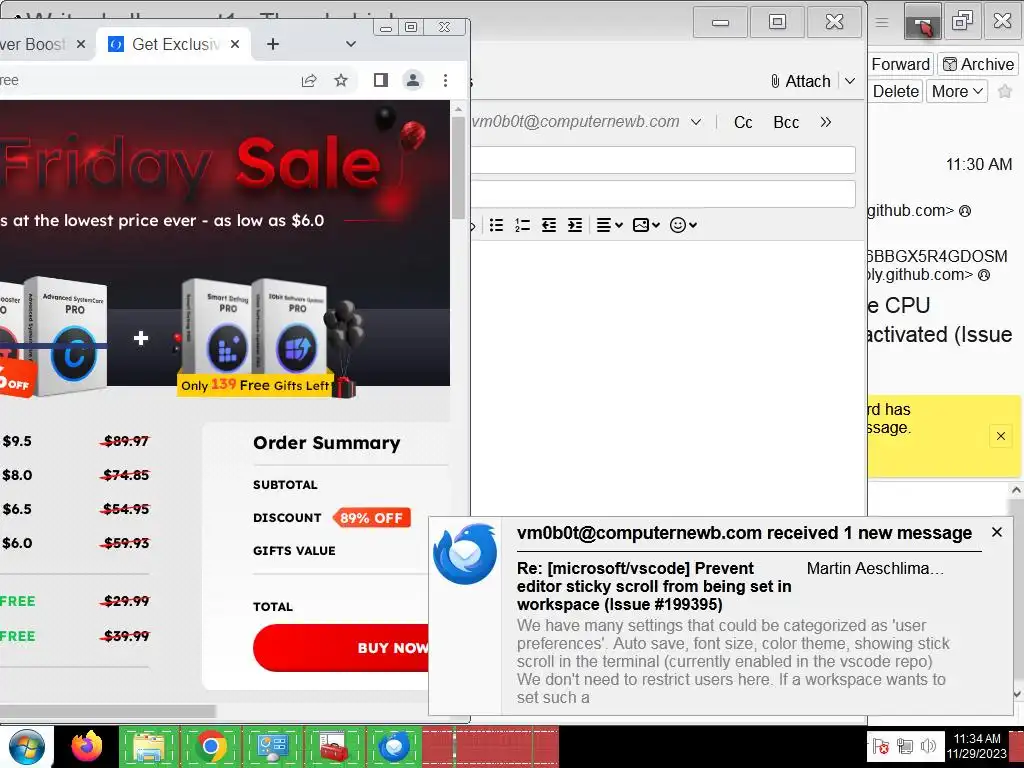Select the Advanced SystemCare PRO product box
Screen dimensions: 1024x768
tap(67, 336)
